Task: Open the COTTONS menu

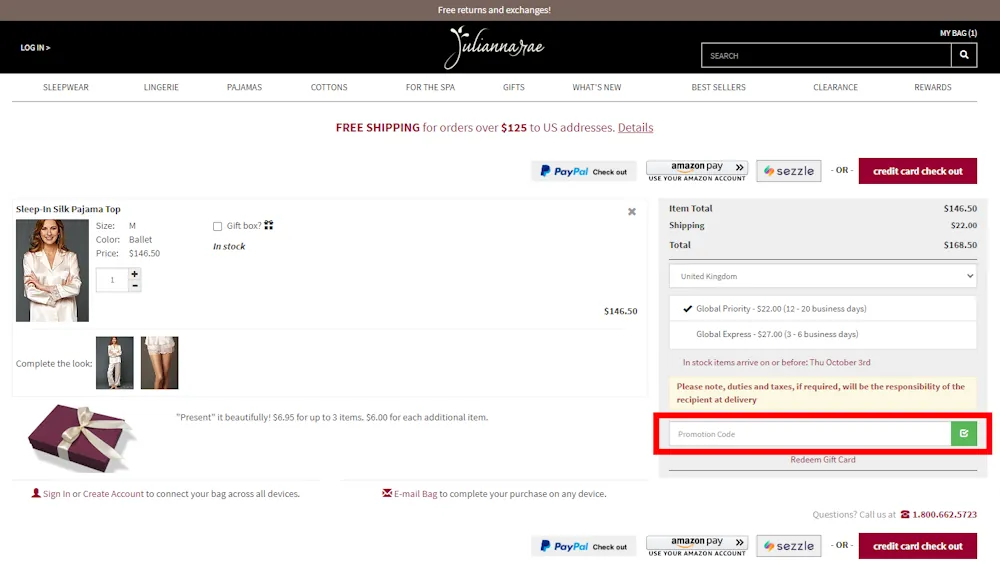Action: pyautogui.click(x=329, y=87)
